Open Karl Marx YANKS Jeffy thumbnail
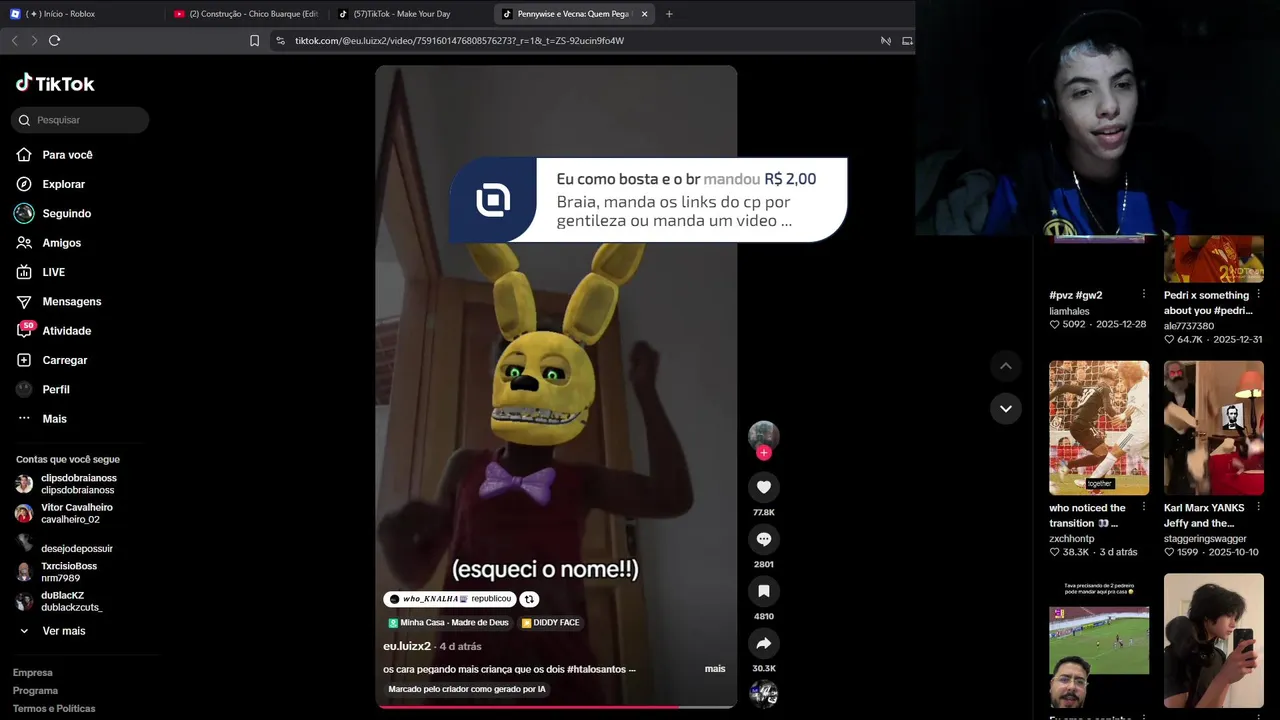 pyautogui.click(x=1214, y=428)
